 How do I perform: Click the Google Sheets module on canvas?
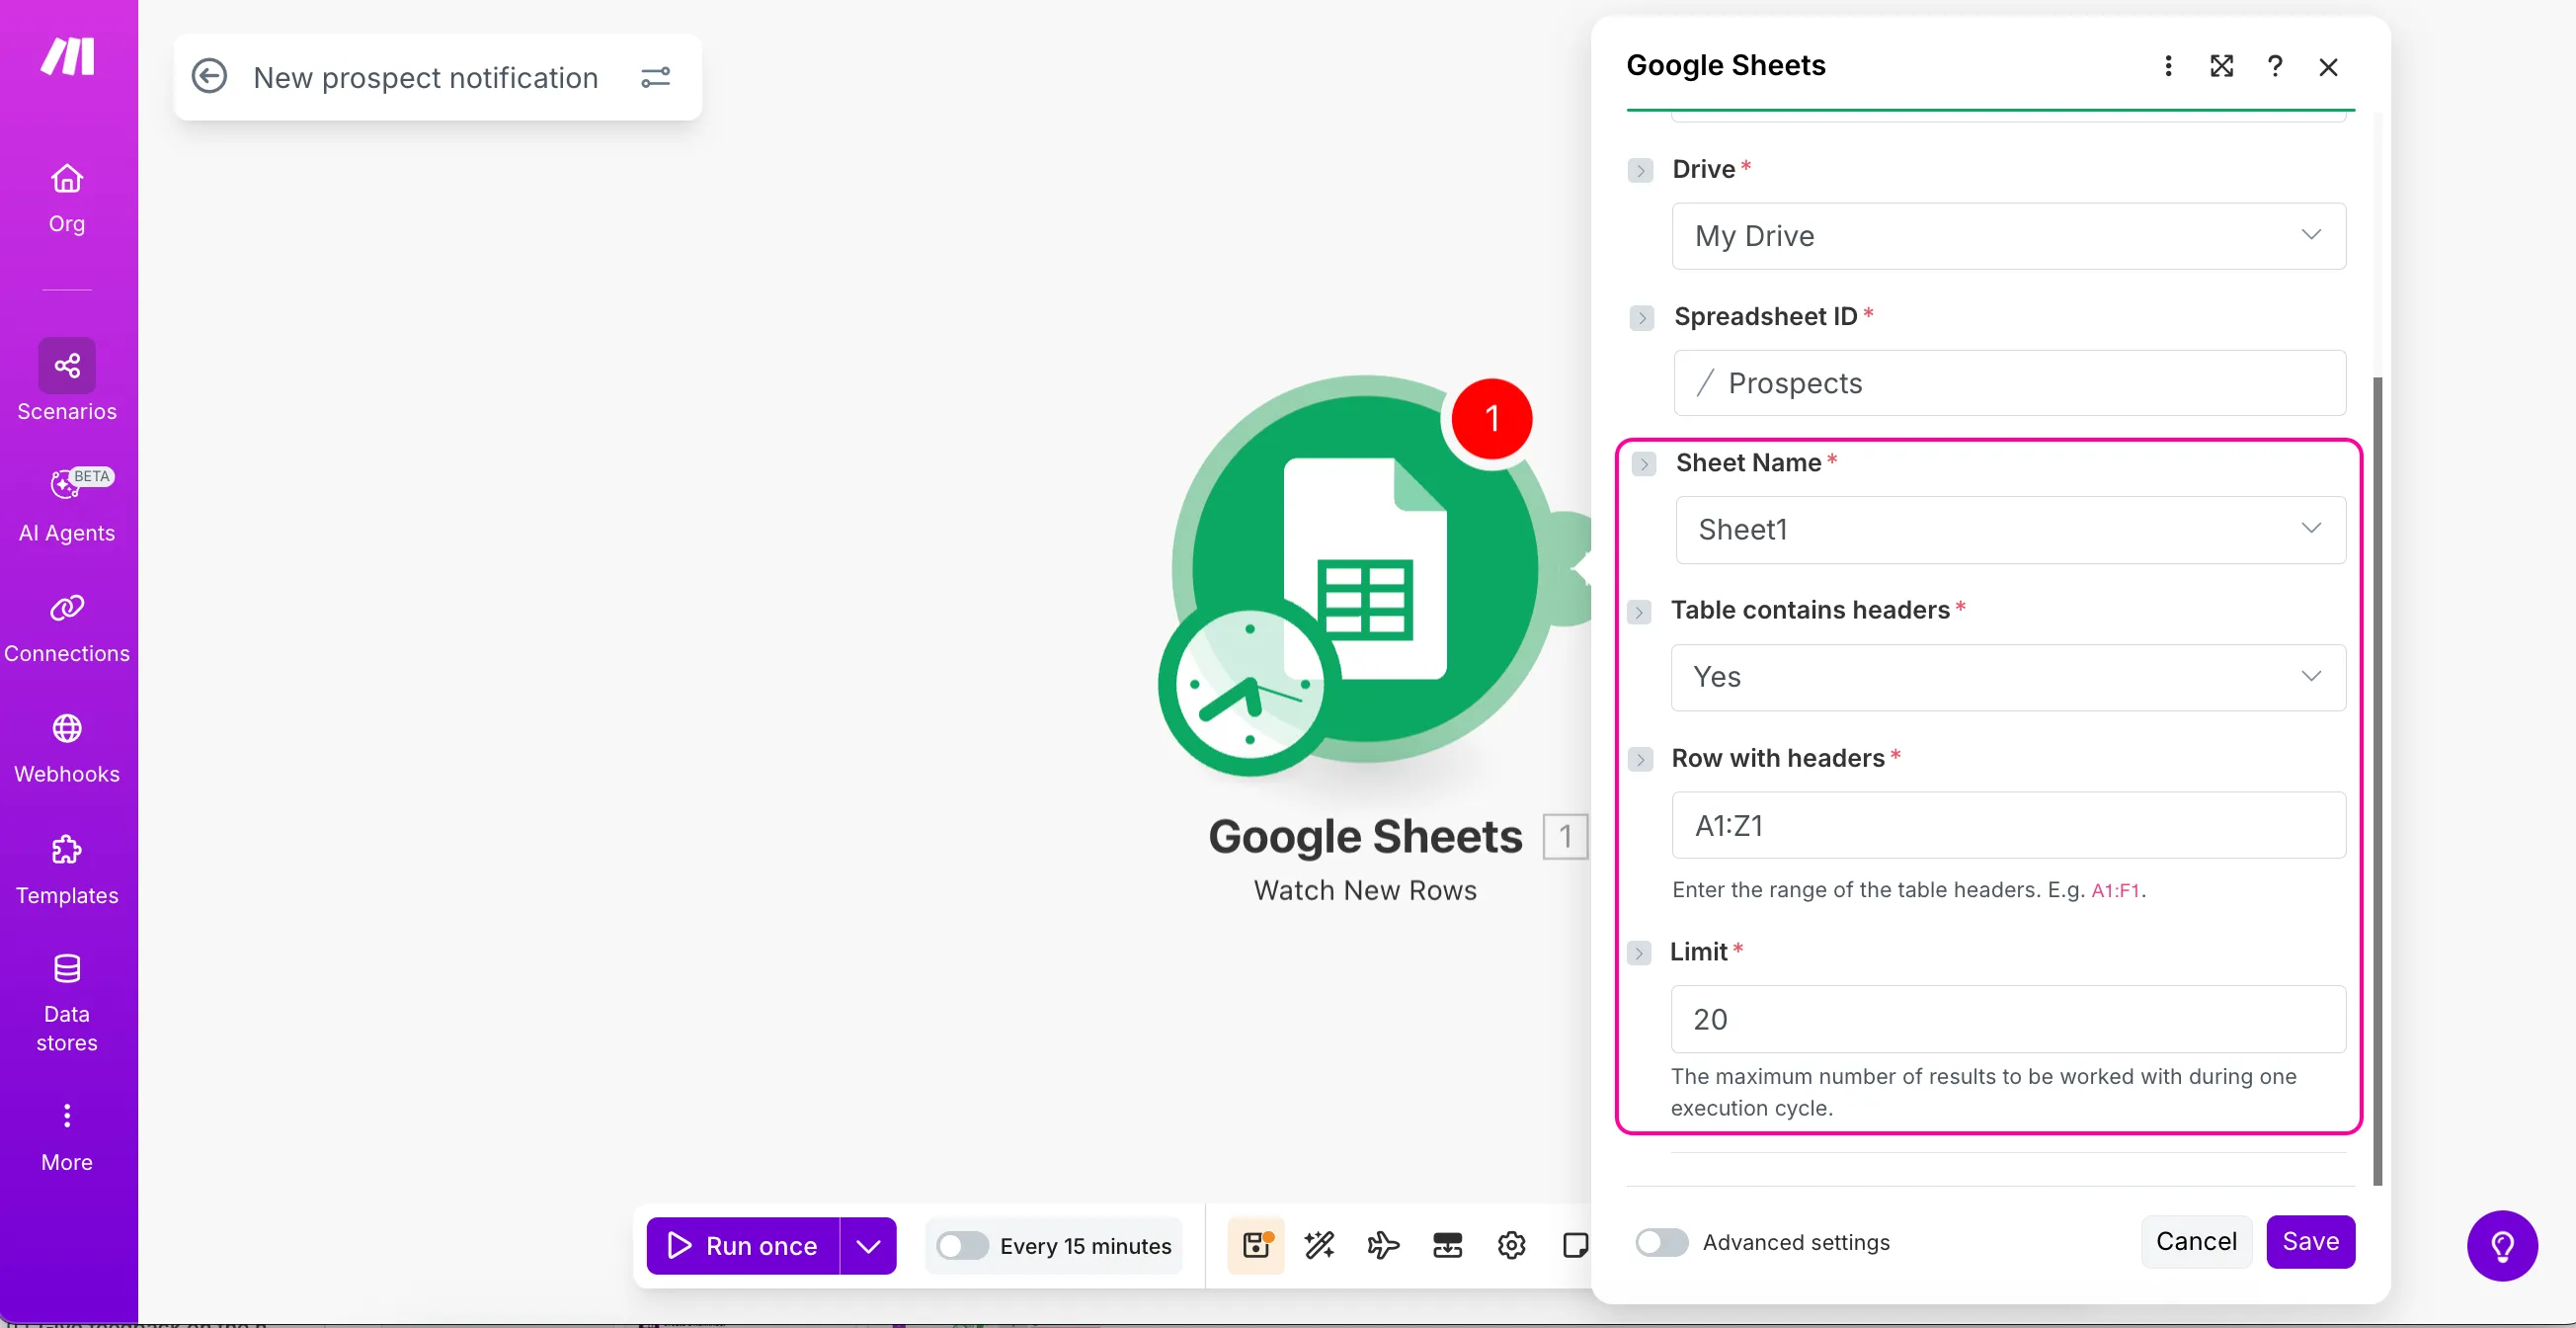point(1366,571)
